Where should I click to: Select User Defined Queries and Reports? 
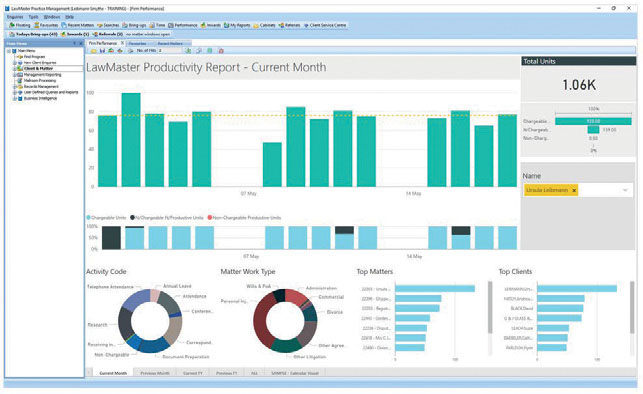pyautogui.click(x=51, y=92)
